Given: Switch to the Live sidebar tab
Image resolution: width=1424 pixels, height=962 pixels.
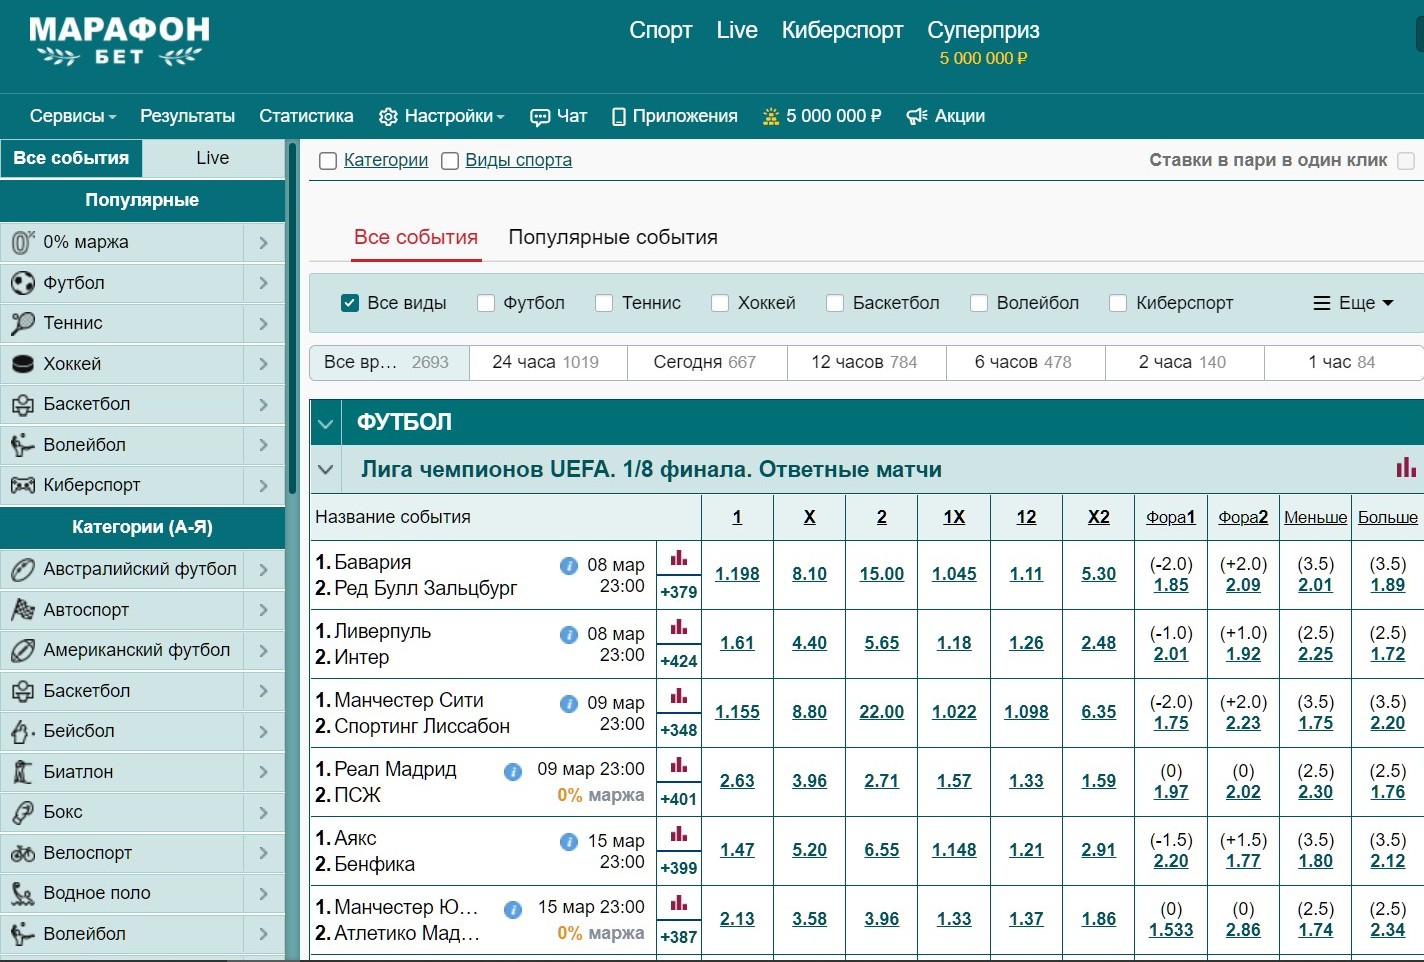Looking at the screenshot, I should [x=213, y=158].
